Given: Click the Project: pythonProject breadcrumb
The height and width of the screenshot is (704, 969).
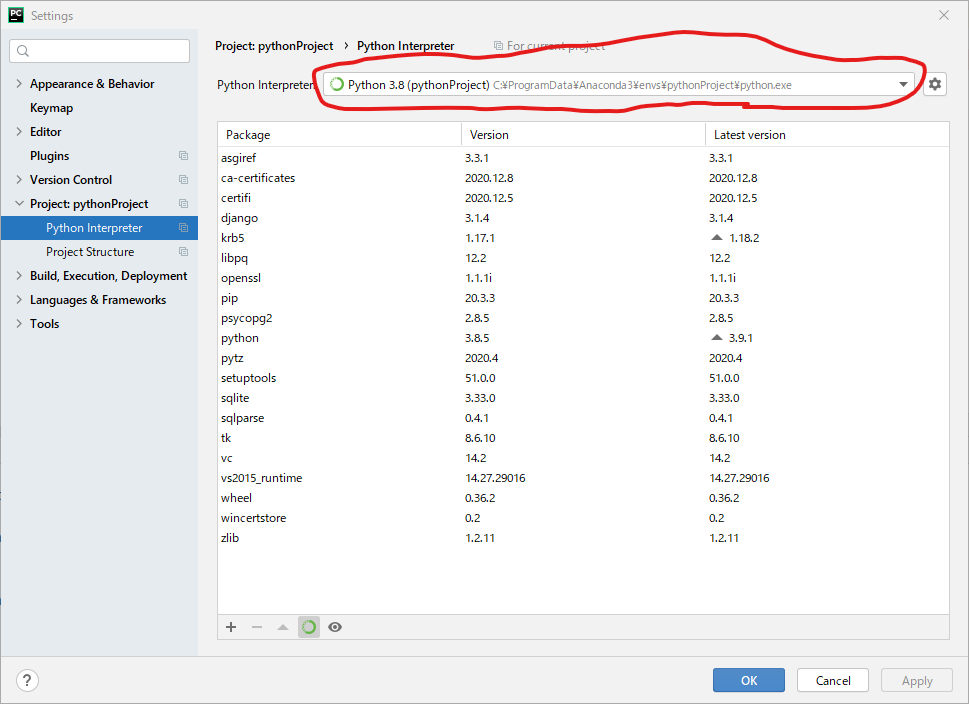Looking at the screenshot, I should pyautogui.click(x=274, y=46).
